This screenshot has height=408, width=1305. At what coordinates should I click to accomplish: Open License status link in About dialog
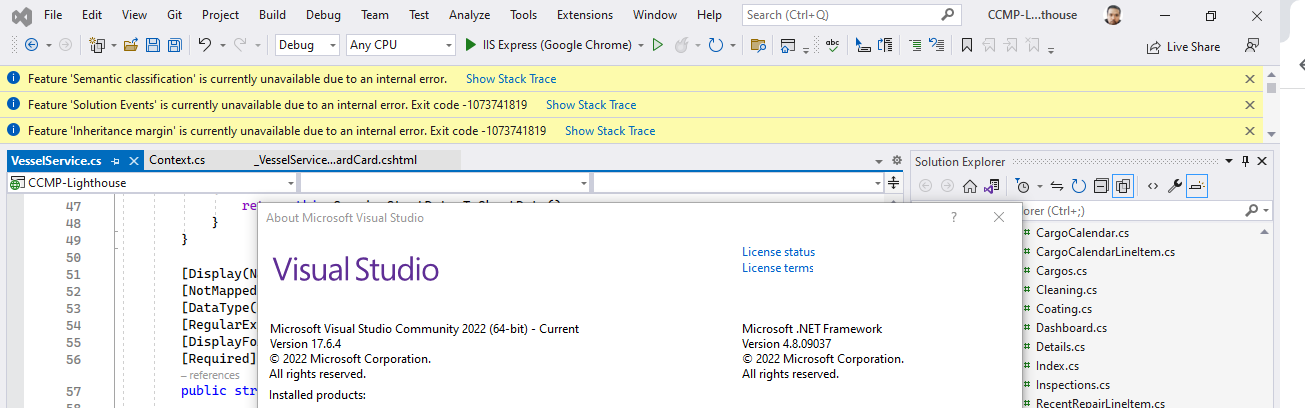(778, 252)
